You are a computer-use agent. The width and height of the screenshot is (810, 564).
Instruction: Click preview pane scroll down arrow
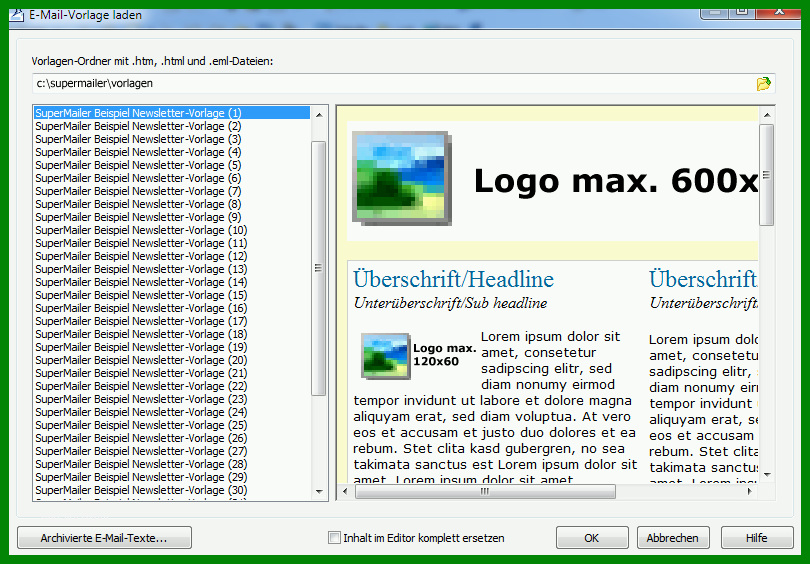click(x=767, y=474)
